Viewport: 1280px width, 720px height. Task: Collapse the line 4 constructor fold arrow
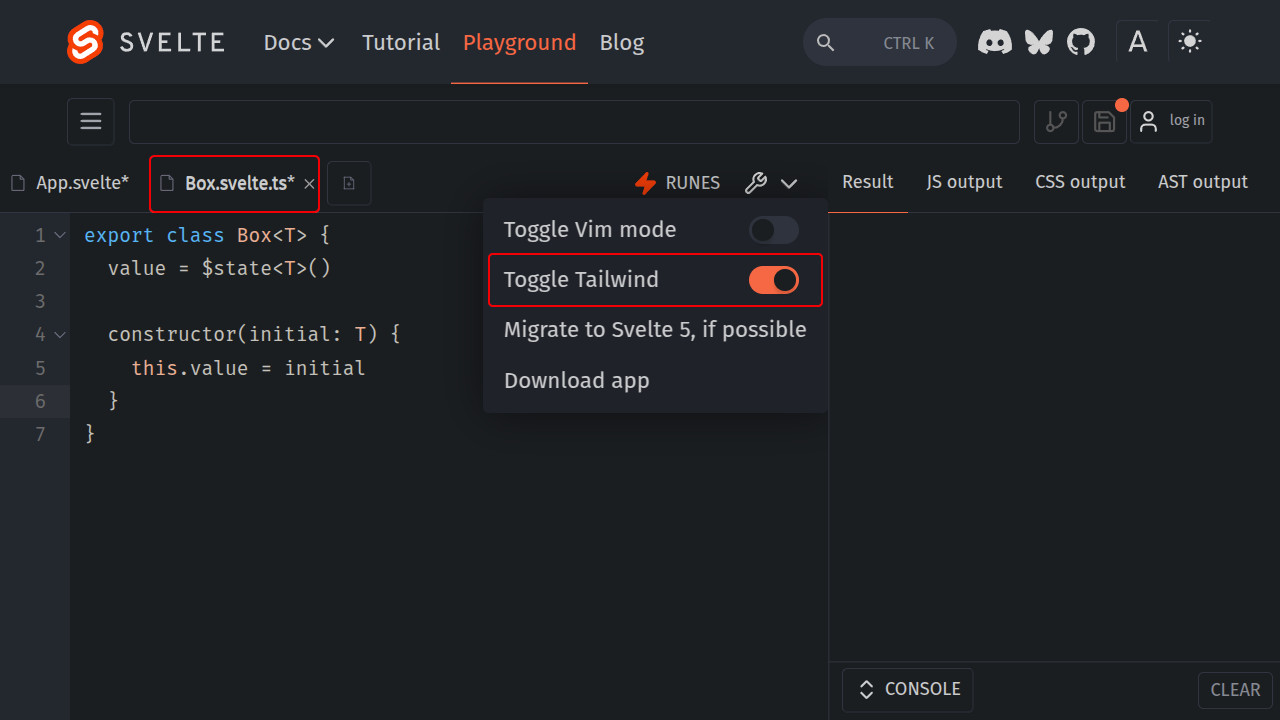(x=60, y=335)
